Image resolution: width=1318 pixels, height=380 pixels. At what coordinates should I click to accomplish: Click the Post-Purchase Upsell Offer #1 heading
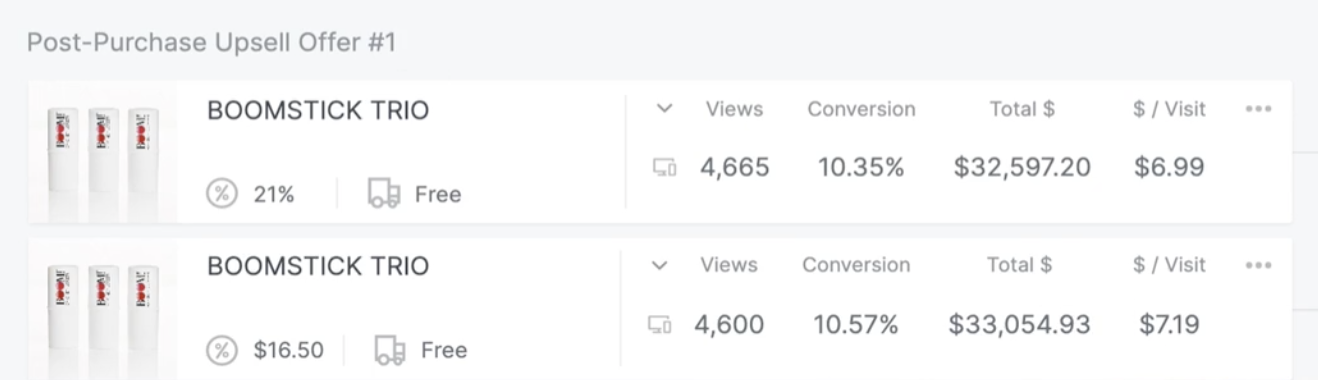click(212, 42)
